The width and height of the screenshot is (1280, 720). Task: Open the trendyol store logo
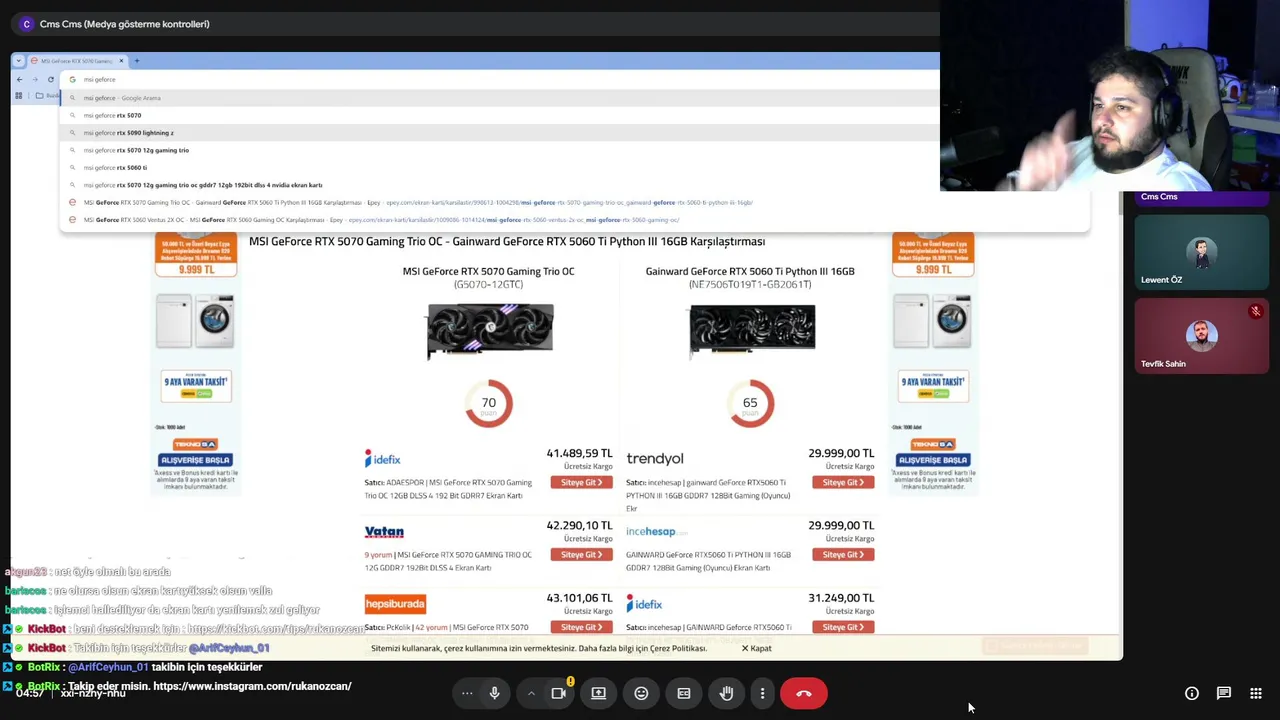point(655,458)
